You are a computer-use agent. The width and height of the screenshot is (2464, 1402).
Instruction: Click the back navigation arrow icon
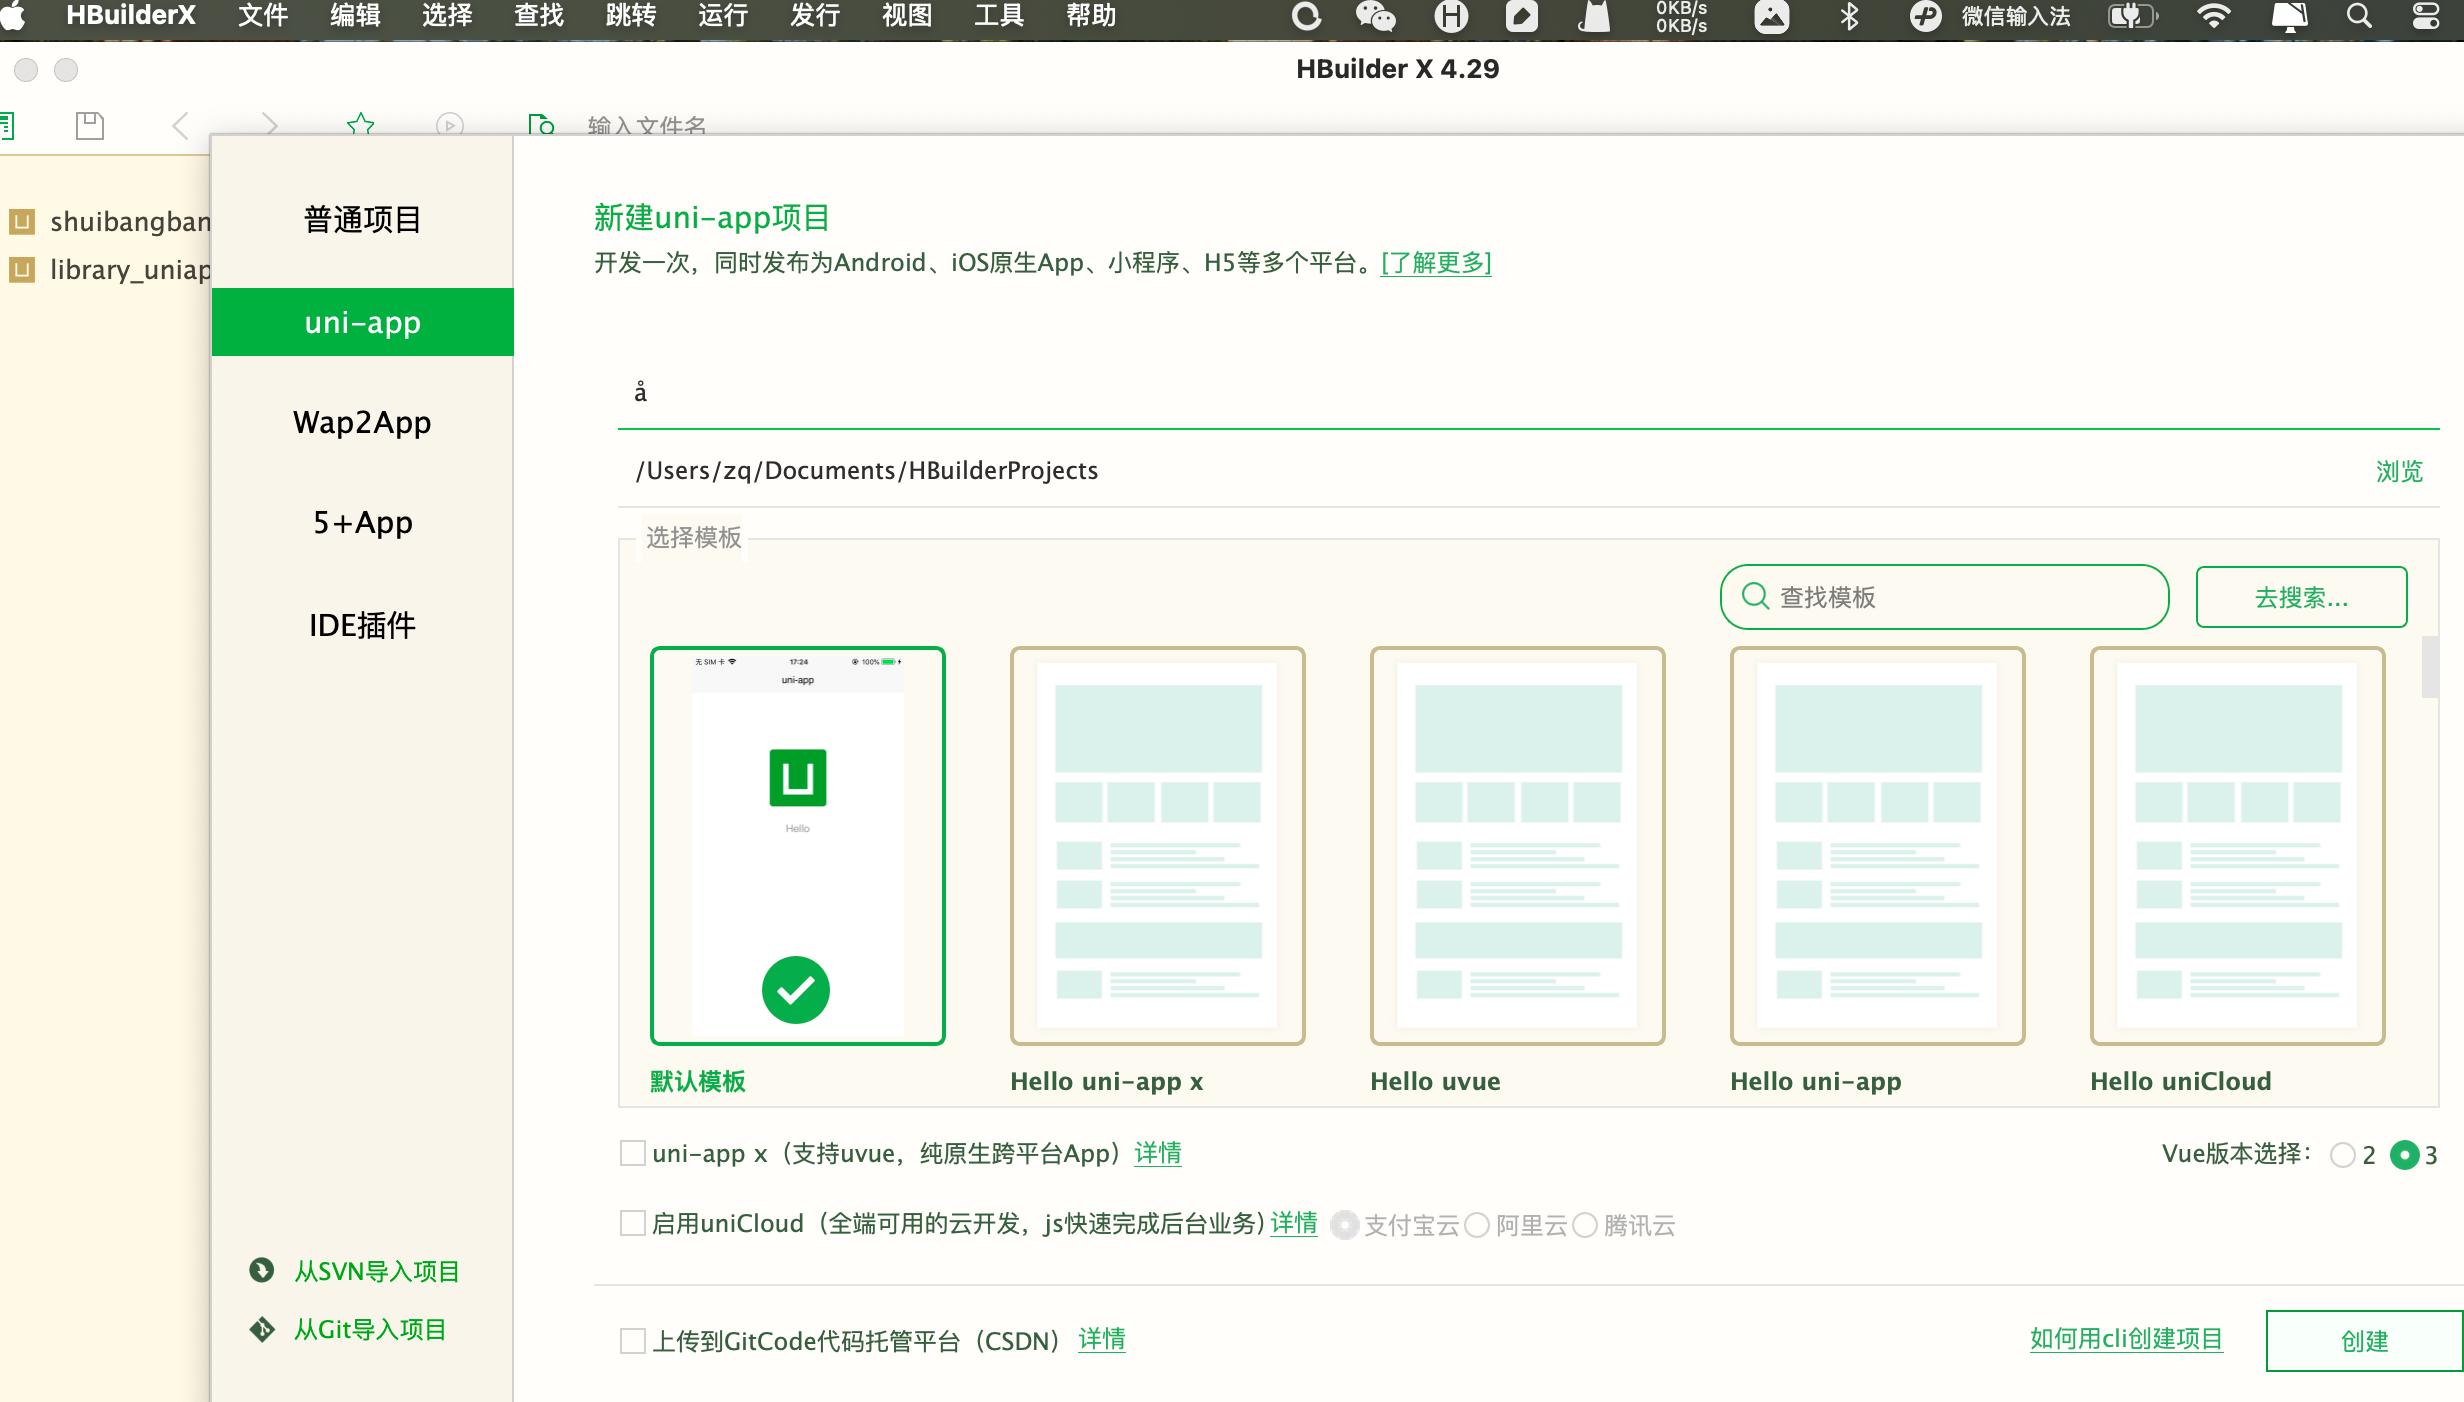pos(181,126)
